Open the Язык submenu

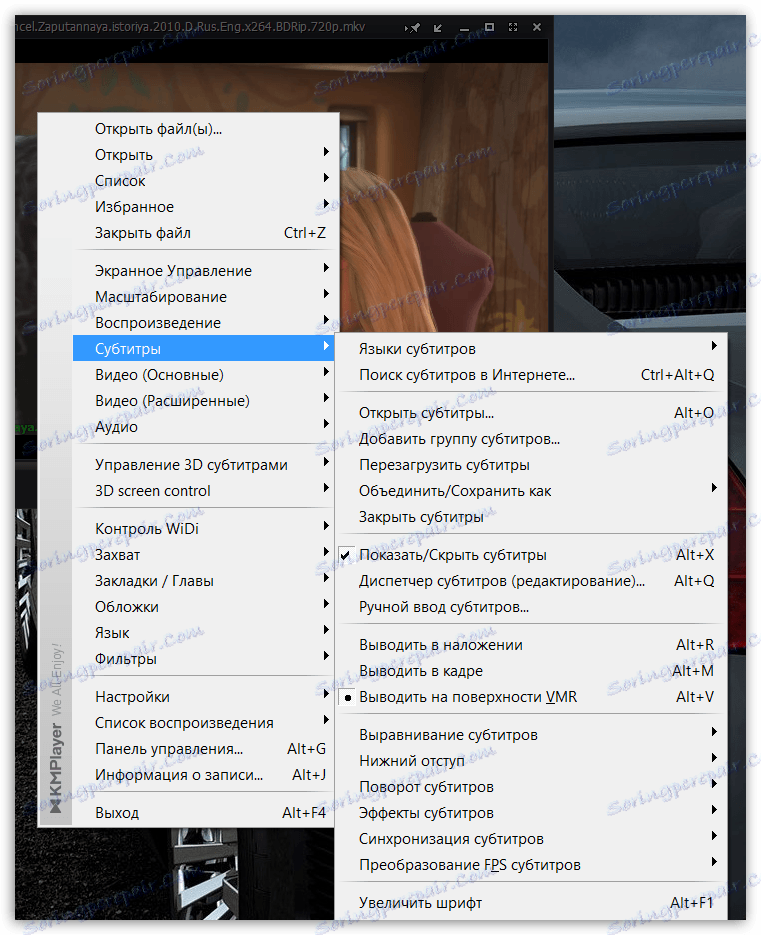[x=205, y=633]
